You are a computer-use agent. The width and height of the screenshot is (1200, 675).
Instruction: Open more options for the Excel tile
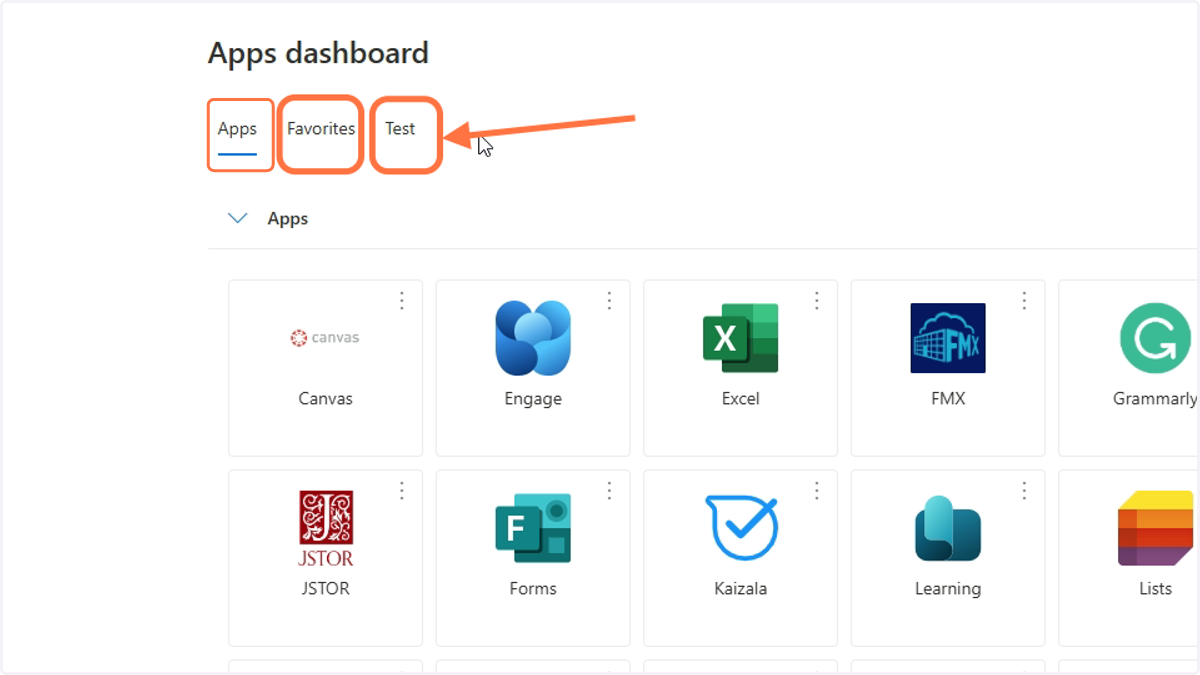pyautogui.click(x=817, y=300)
